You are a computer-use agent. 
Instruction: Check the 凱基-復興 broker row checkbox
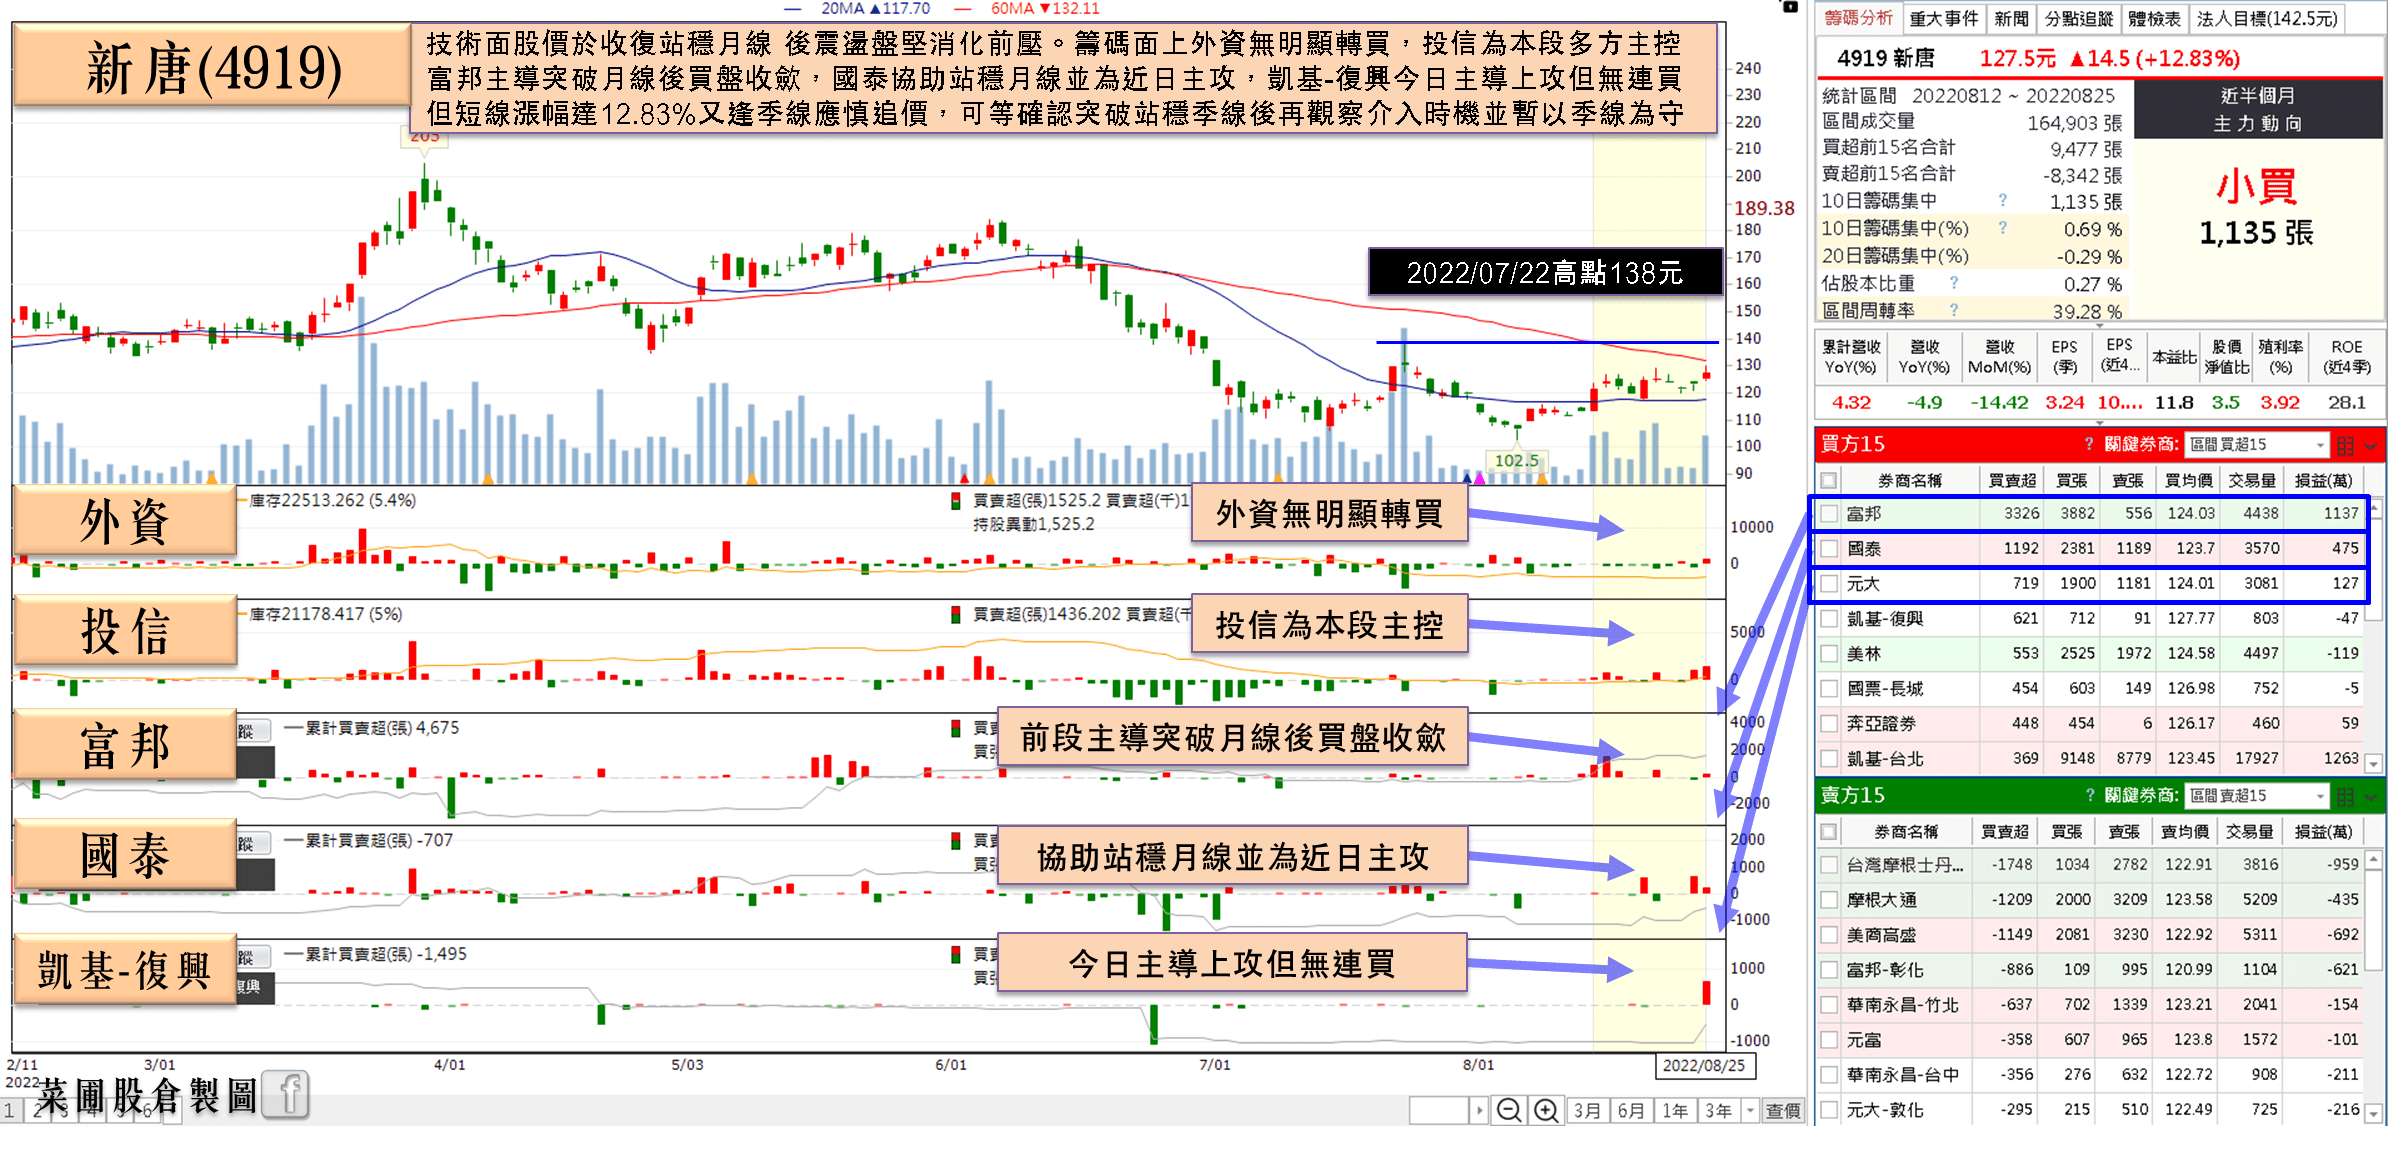coord(1829,618)
